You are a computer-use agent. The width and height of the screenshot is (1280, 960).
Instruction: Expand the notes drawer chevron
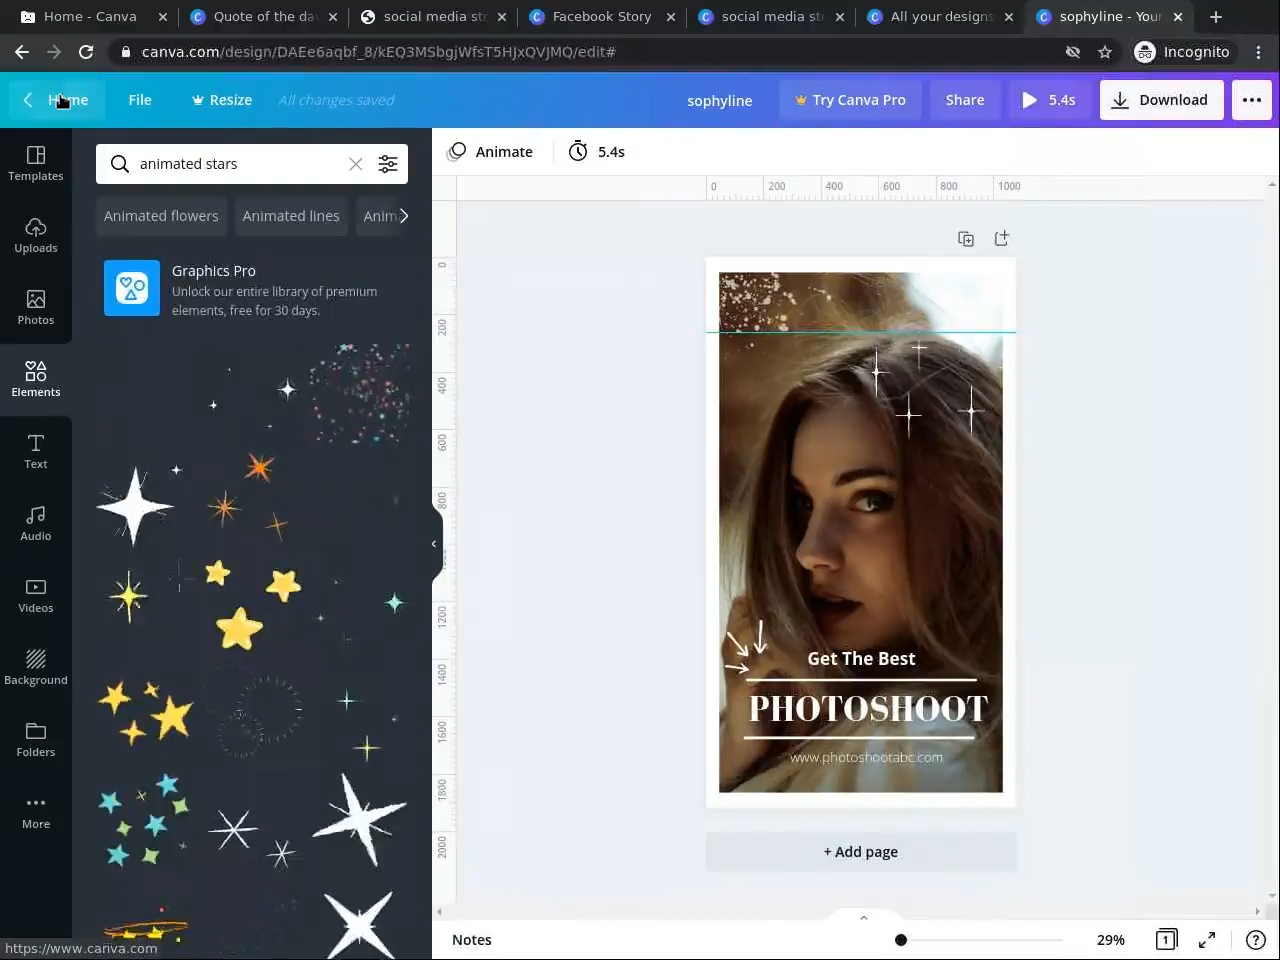864,918
